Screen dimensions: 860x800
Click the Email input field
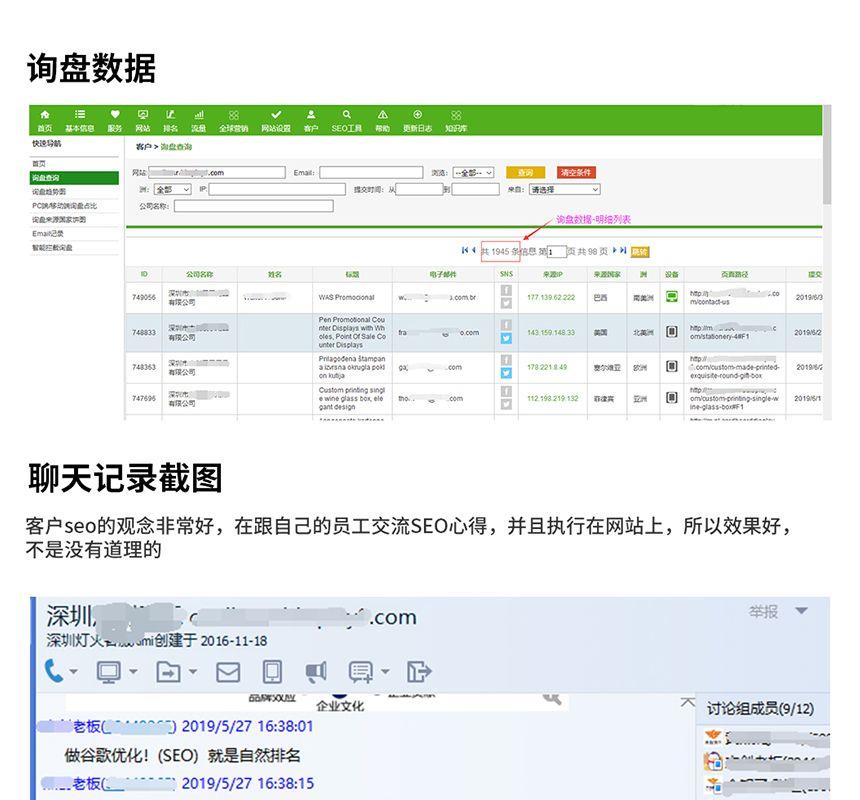click(370, 173)
